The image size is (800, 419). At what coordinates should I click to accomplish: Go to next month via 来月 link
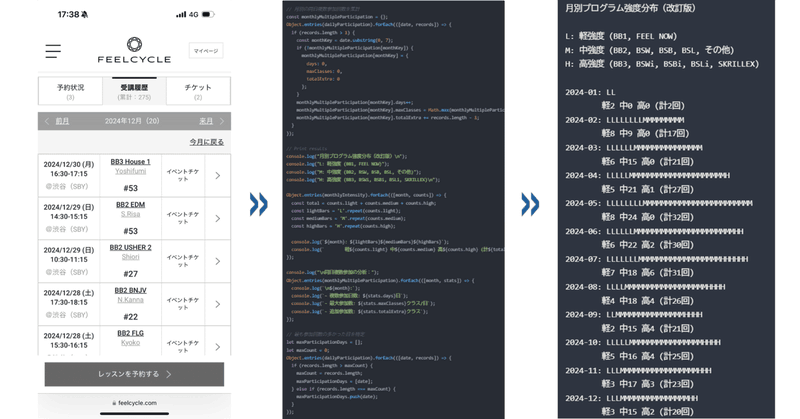(206, 121)
